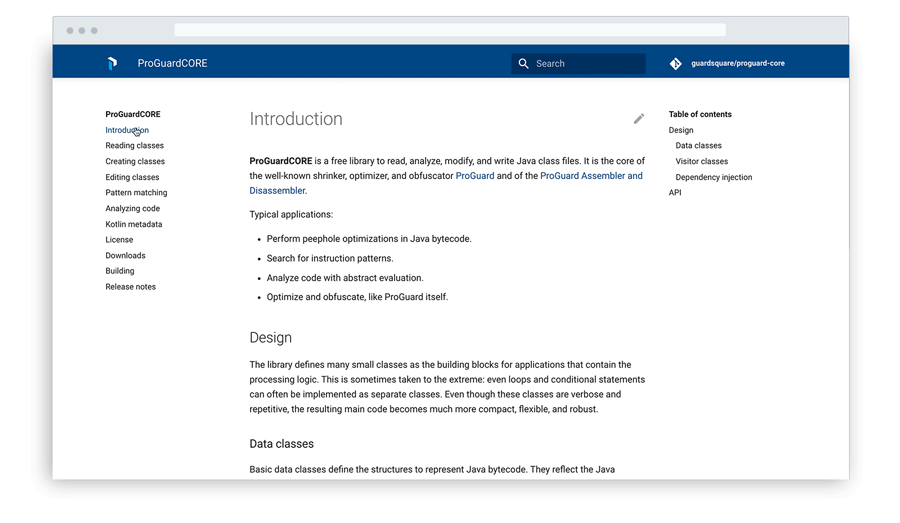Click the browser address bar
The height and width of the screenshot is (523, 900).
point(450,30)
